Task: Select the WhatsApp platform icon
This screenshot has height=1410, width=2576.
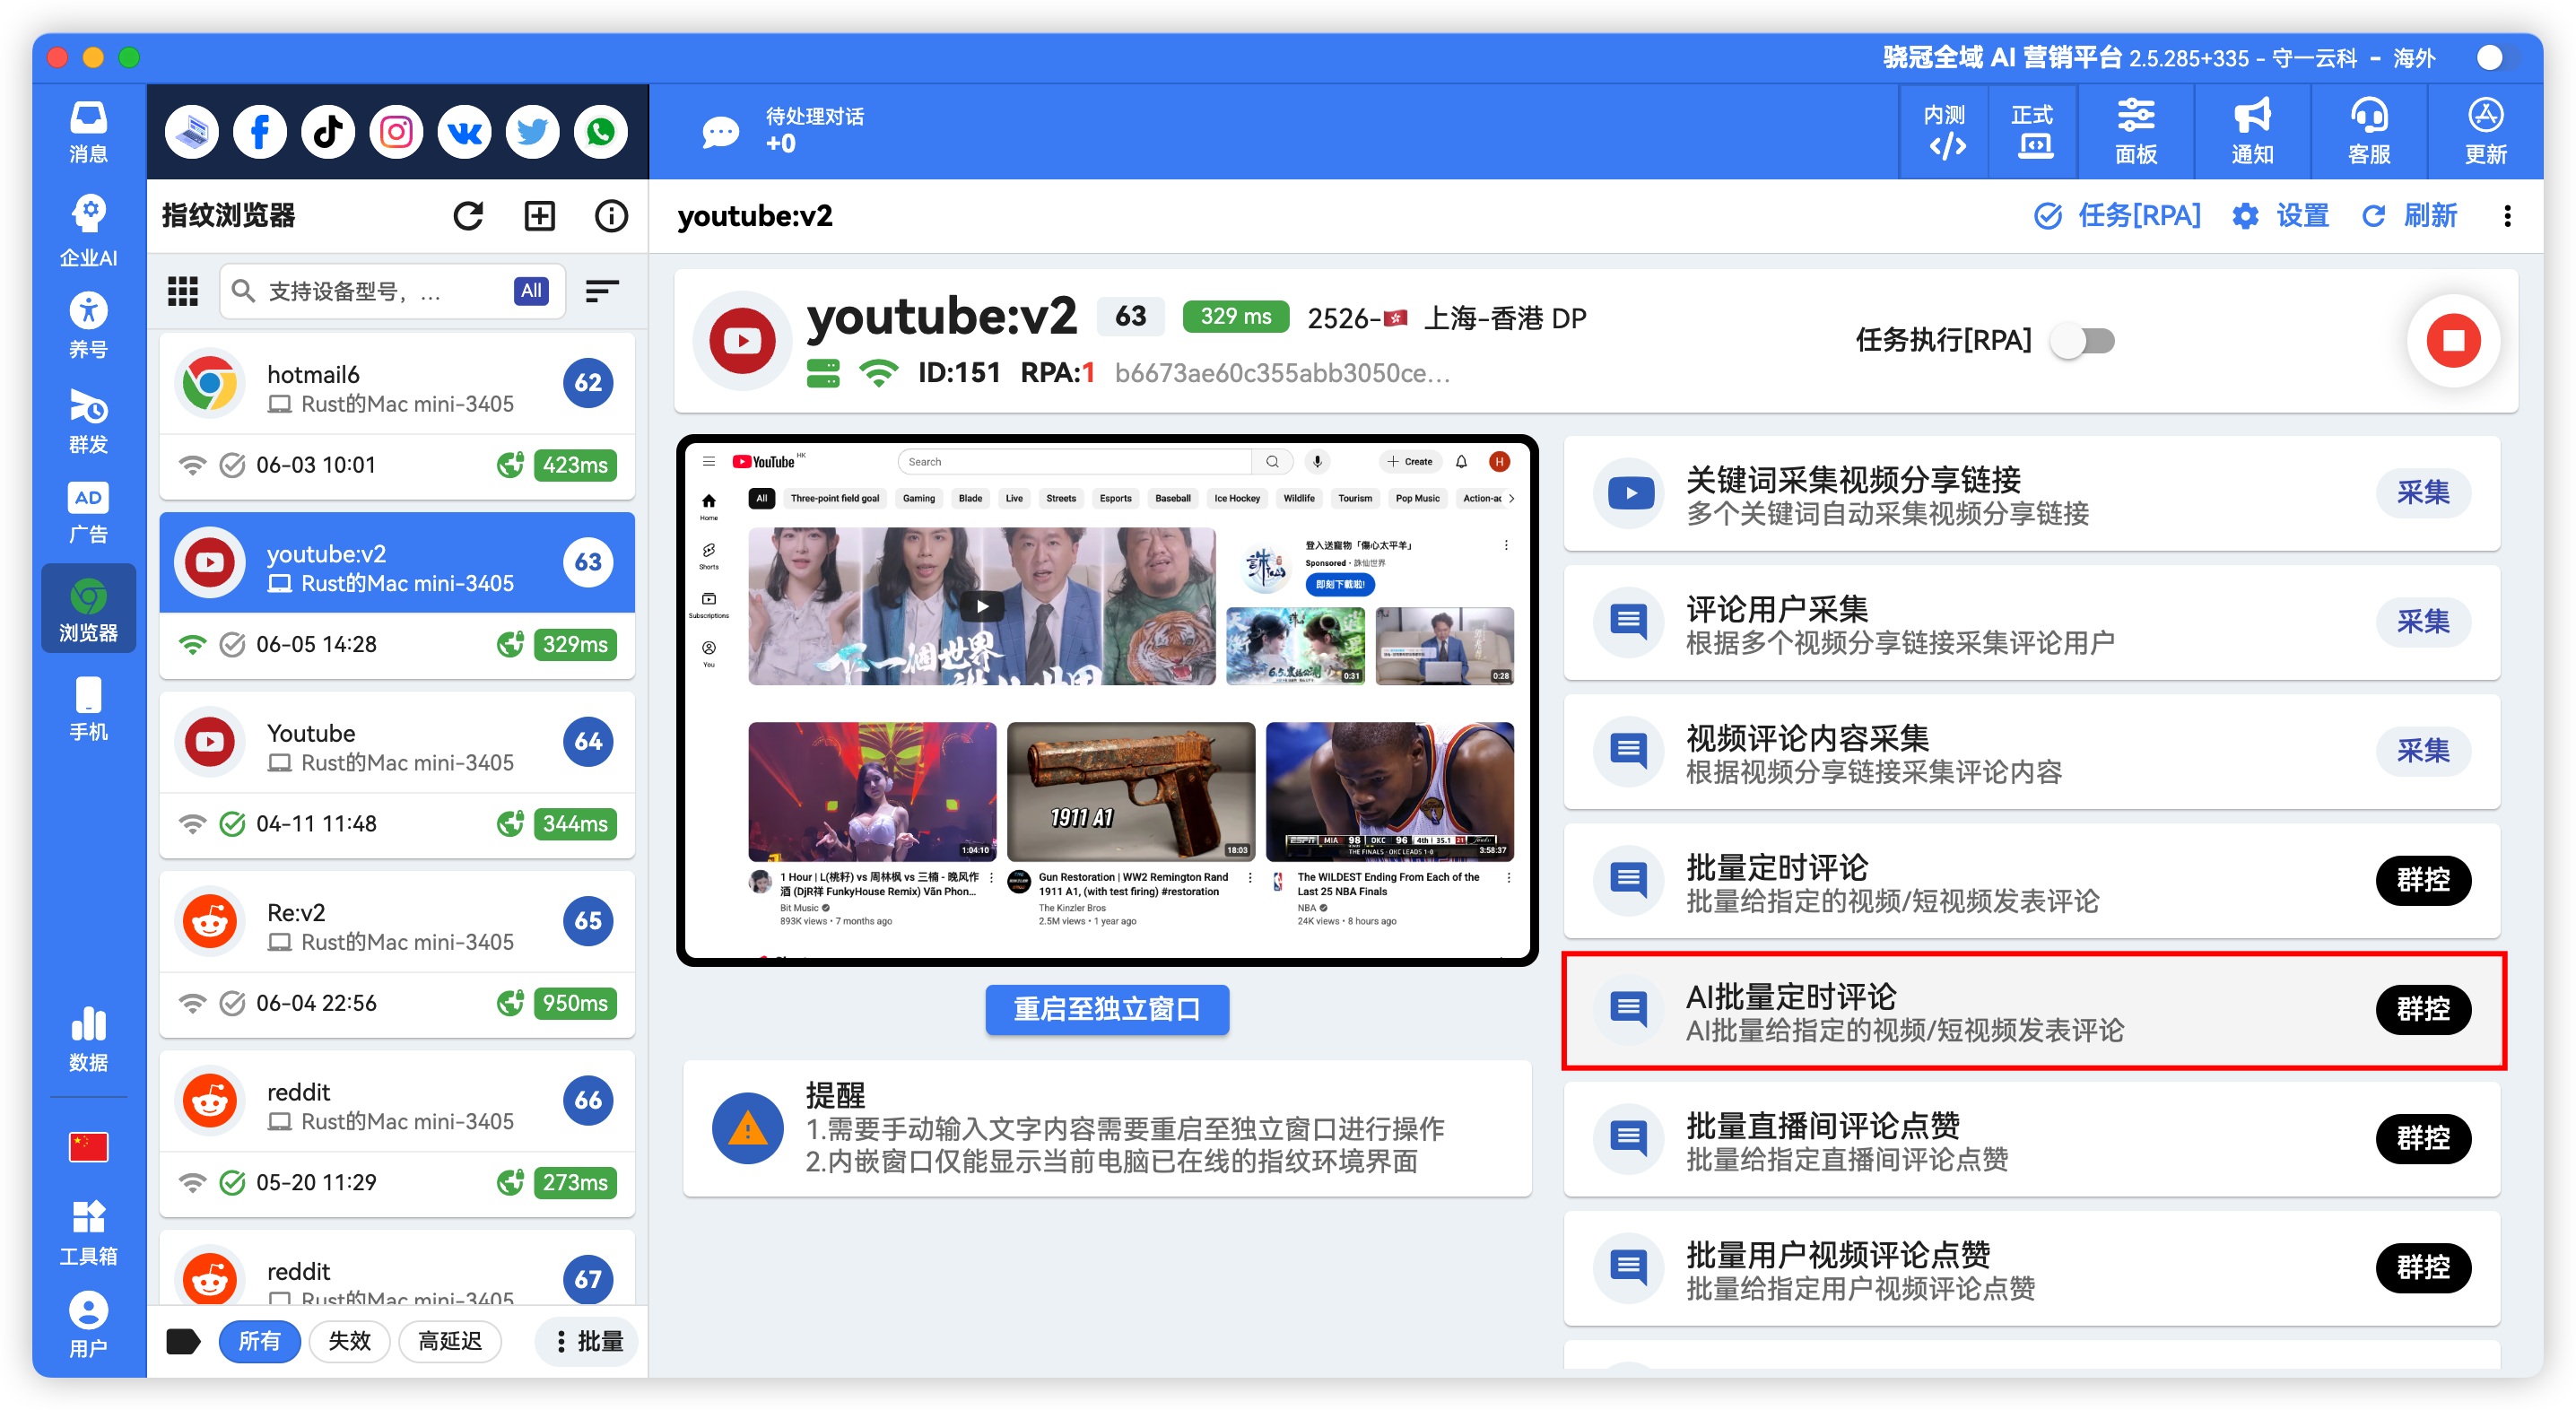Action: coord(601,131)
